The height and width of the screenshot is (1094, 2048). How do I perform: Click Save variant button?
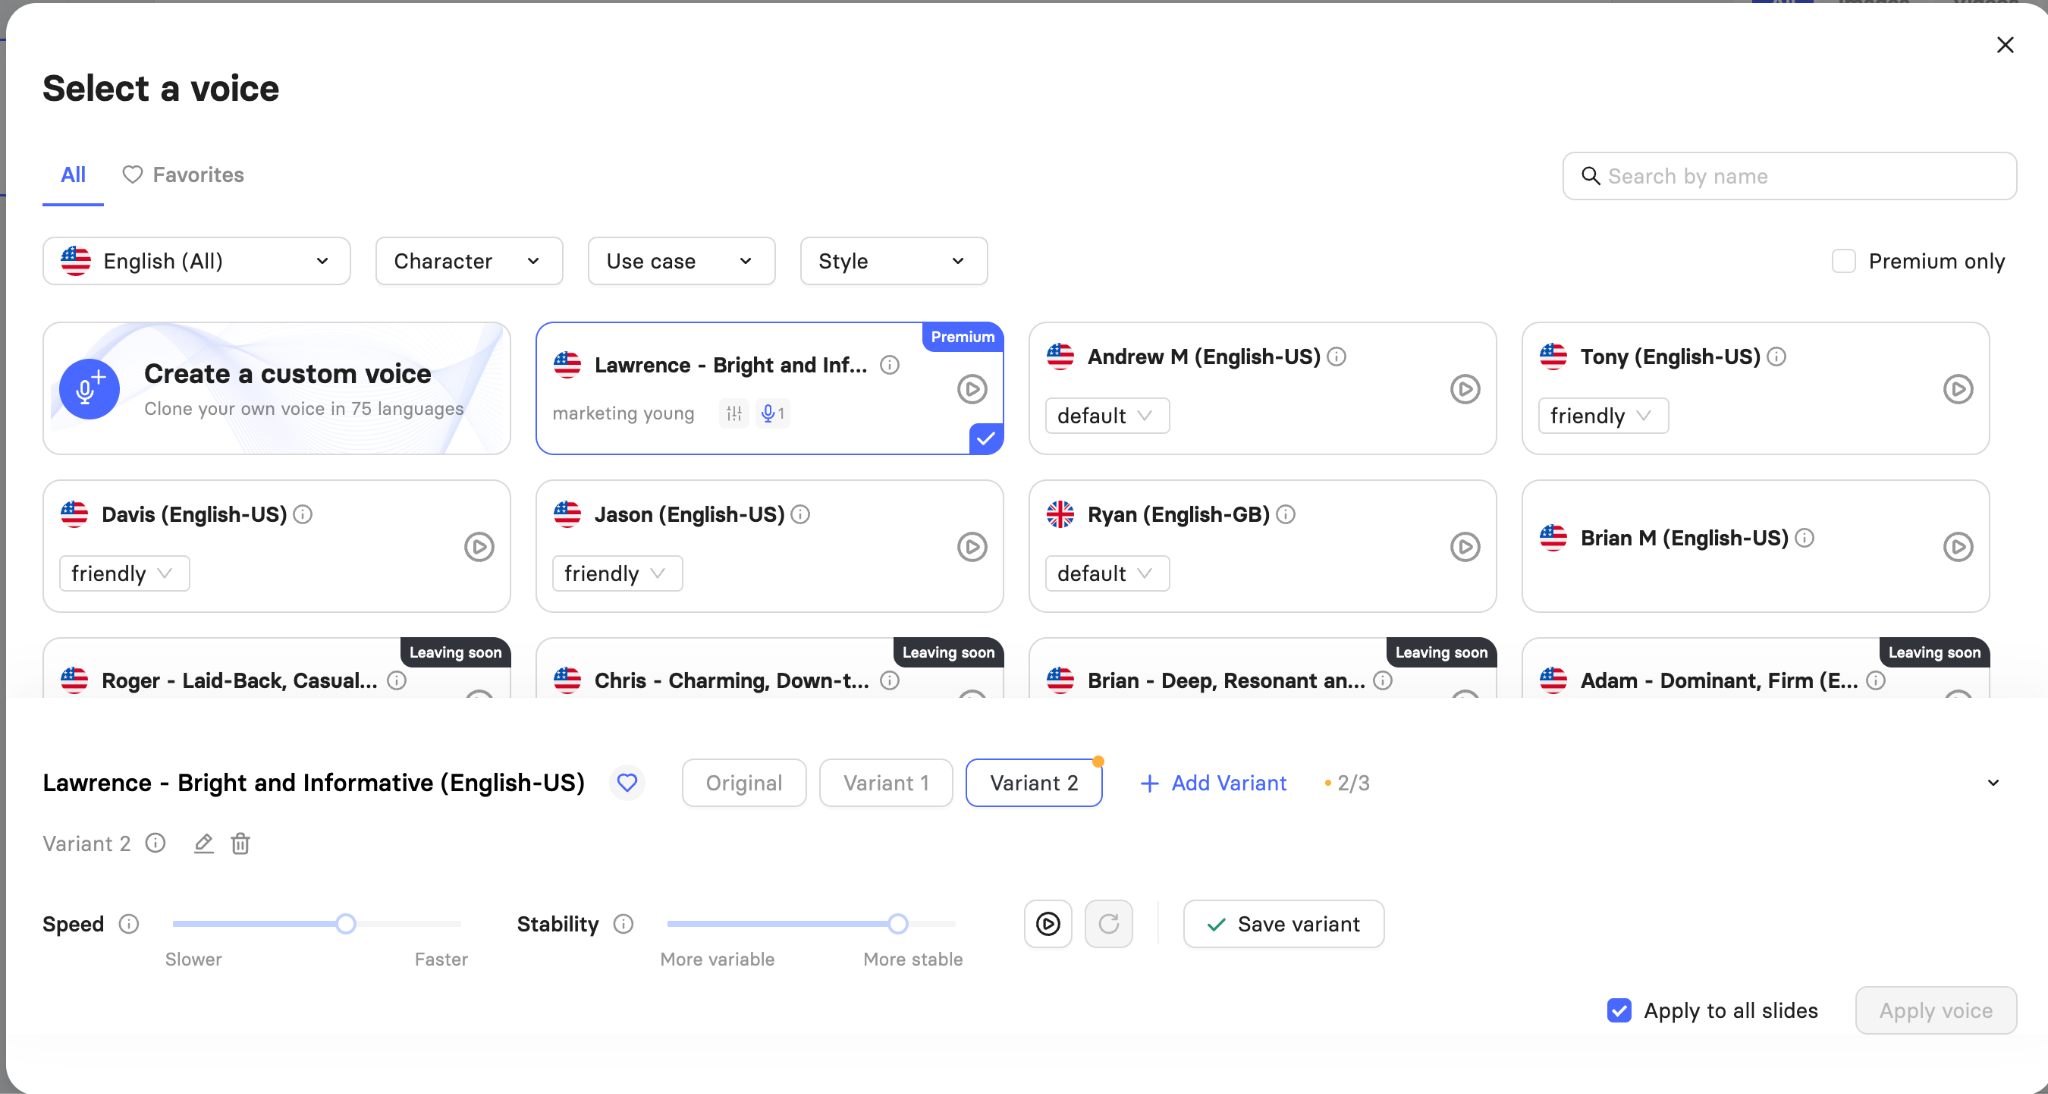tap(1284, 924)
